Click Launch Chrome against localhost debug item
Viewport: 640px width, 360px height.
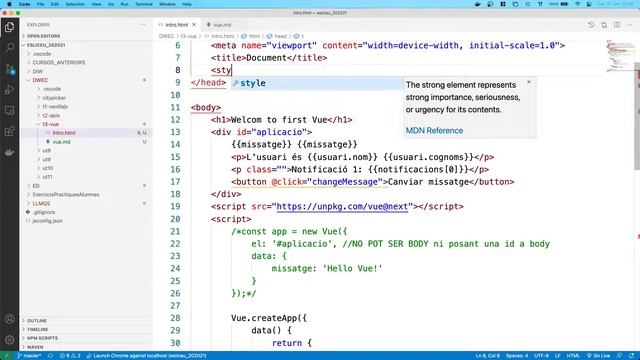147,356
